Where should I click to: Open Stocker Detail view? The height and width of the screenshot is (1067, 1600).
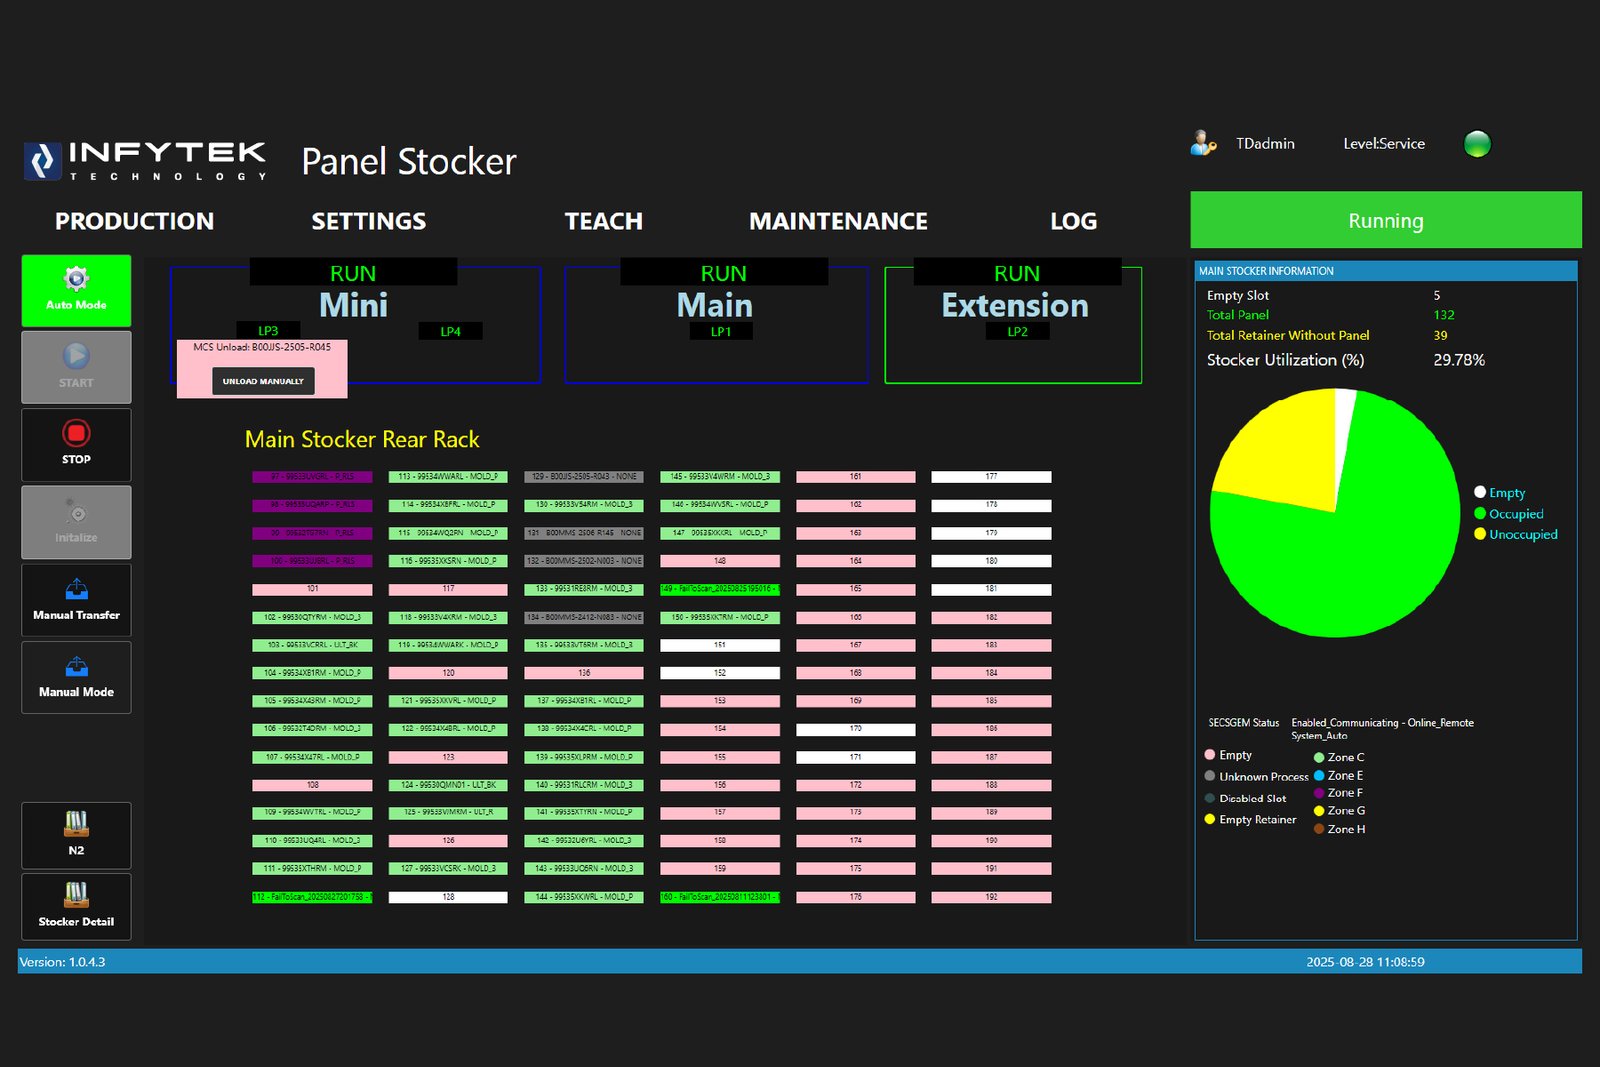click(75, 907)
